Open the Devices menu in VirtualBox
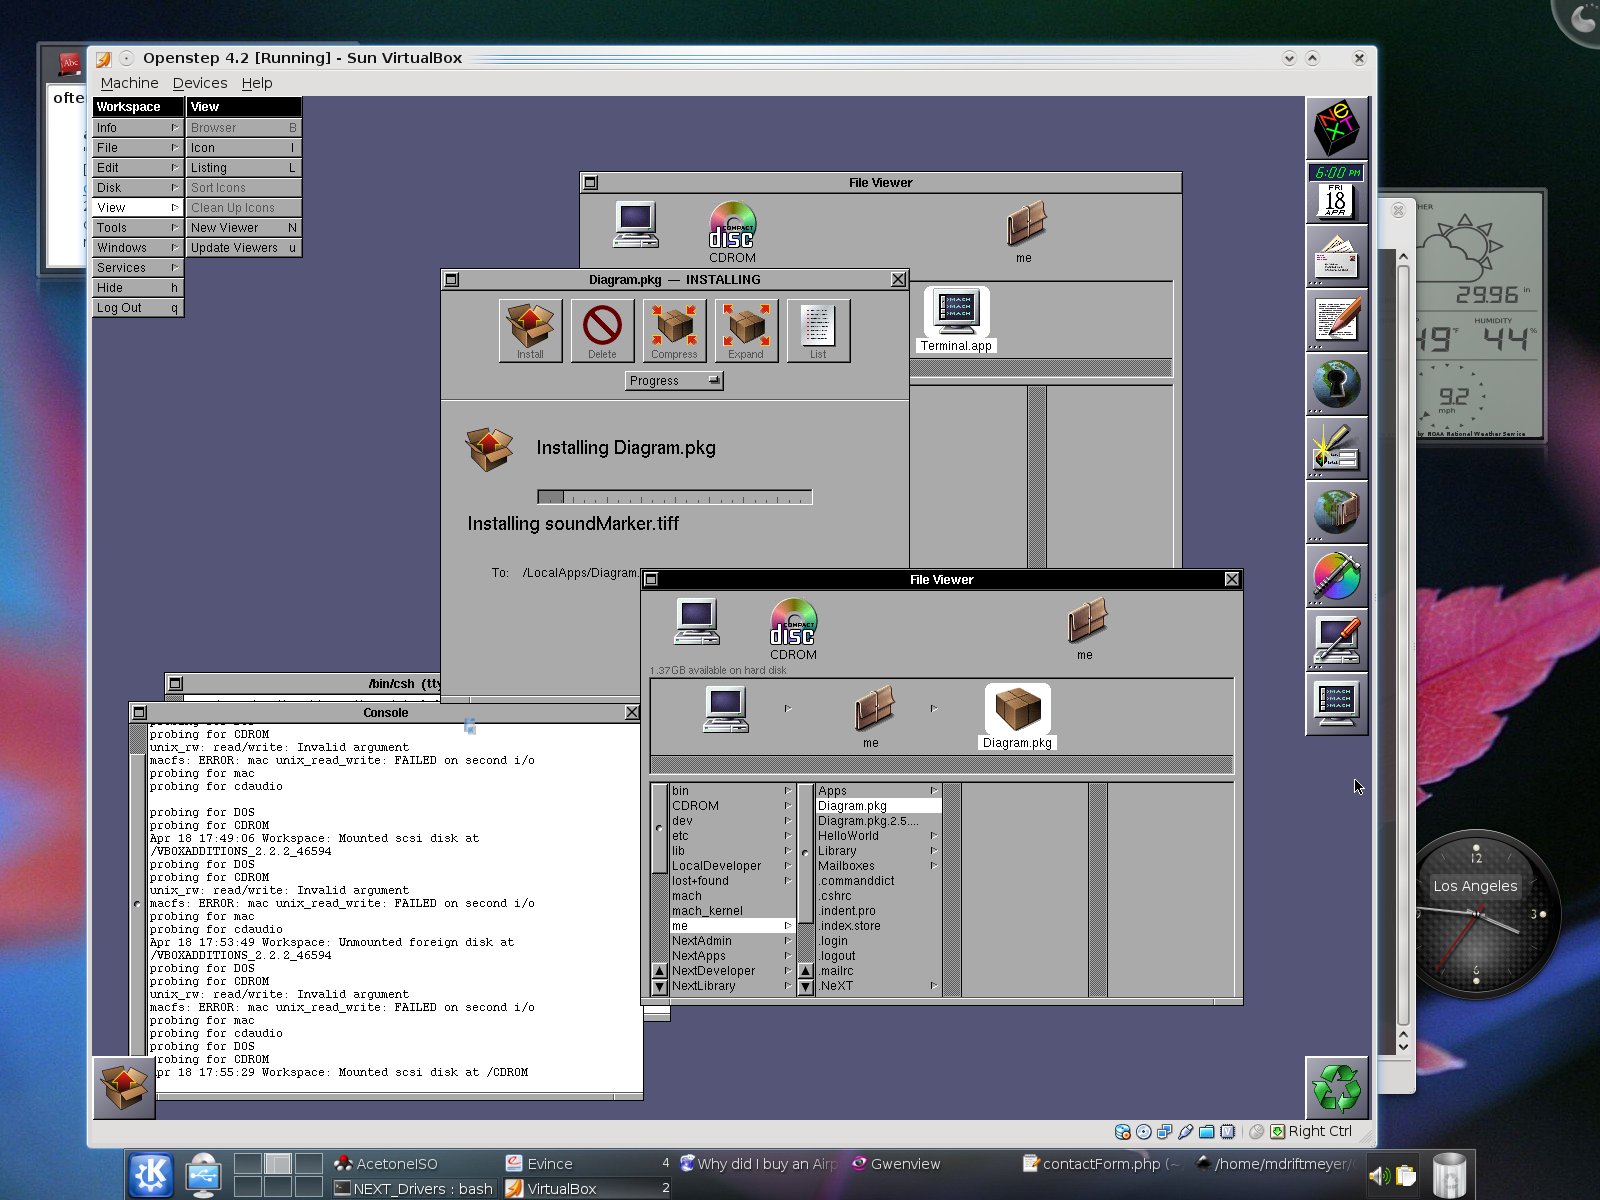Viewport: 1600px width, 1200px height. tap(200, 83)
